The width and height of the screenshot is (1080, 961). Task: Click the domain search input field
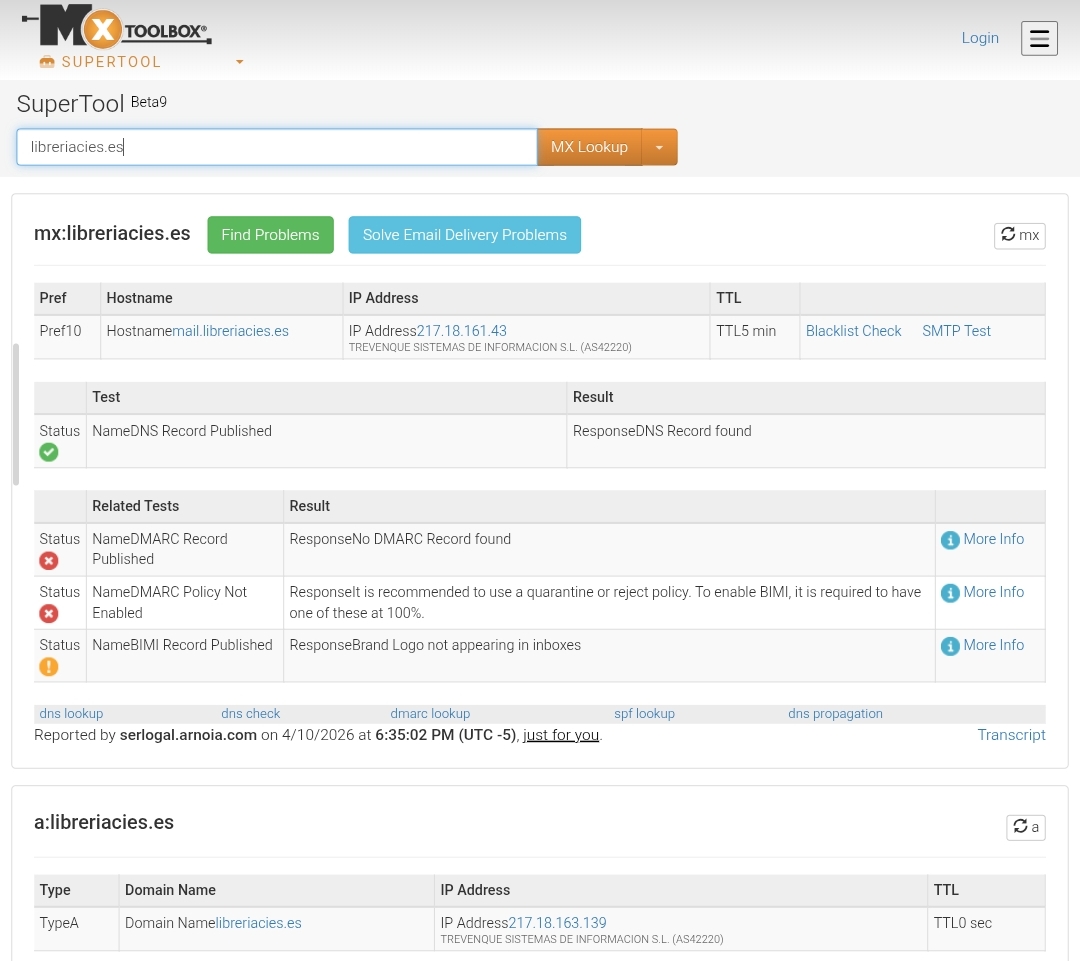pyautogui.click(x=276, y=146)
